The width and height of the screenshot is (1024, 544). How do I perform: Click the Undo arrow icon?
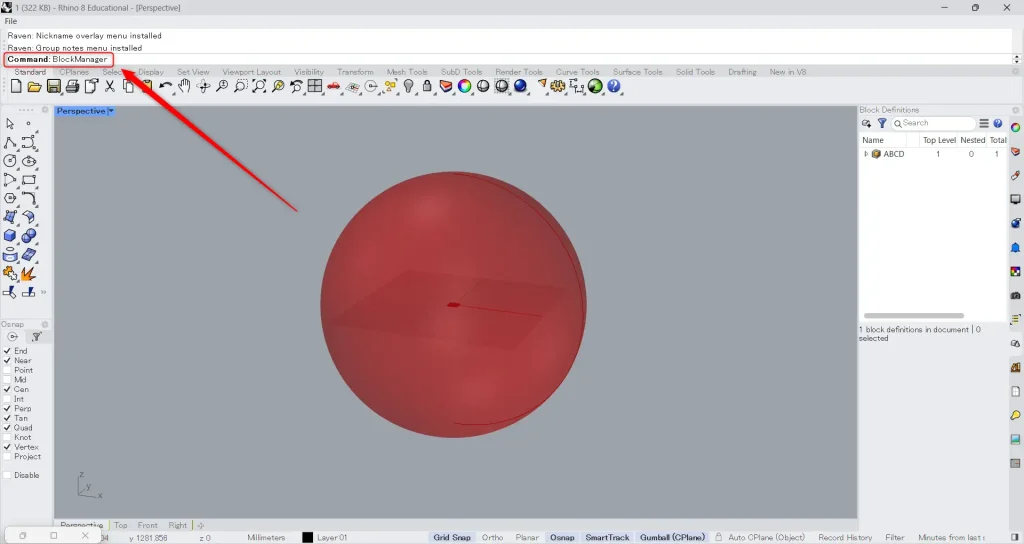tap(165, 87)
